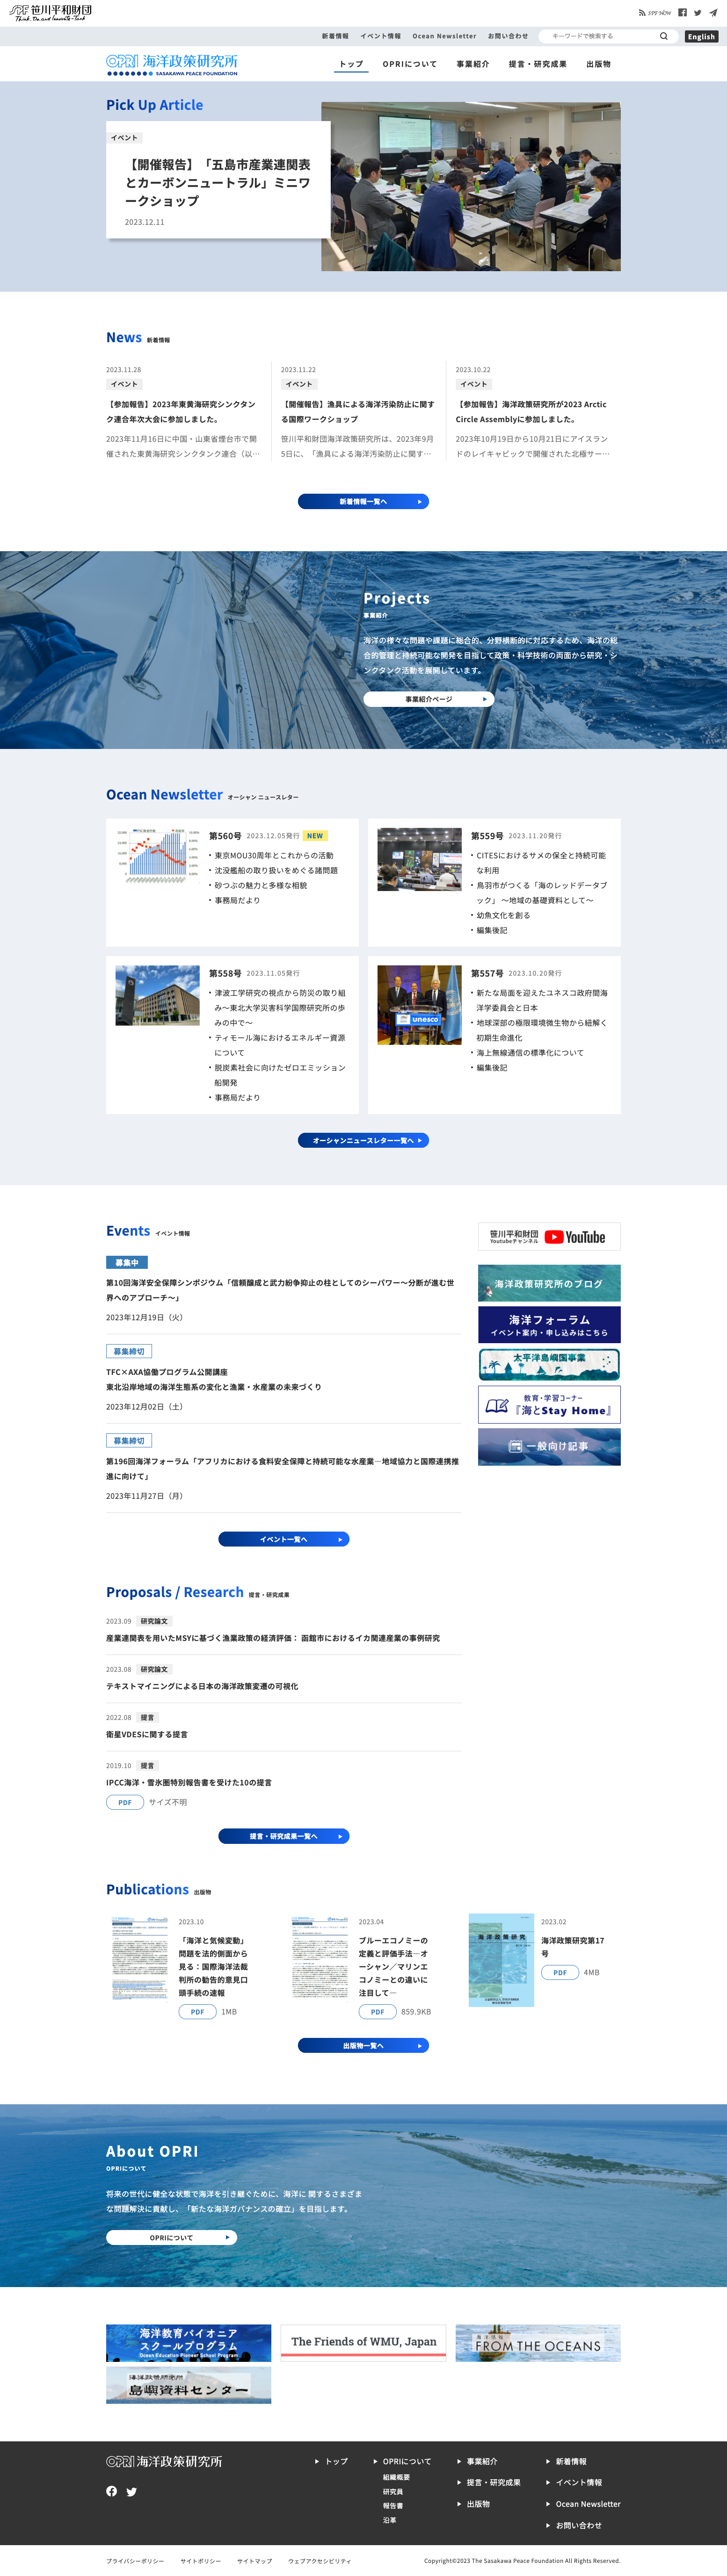This screenshot has width=727, height=2576.
Task: Open the 海洋フォーラム event registration banner
Action: 549,1325
